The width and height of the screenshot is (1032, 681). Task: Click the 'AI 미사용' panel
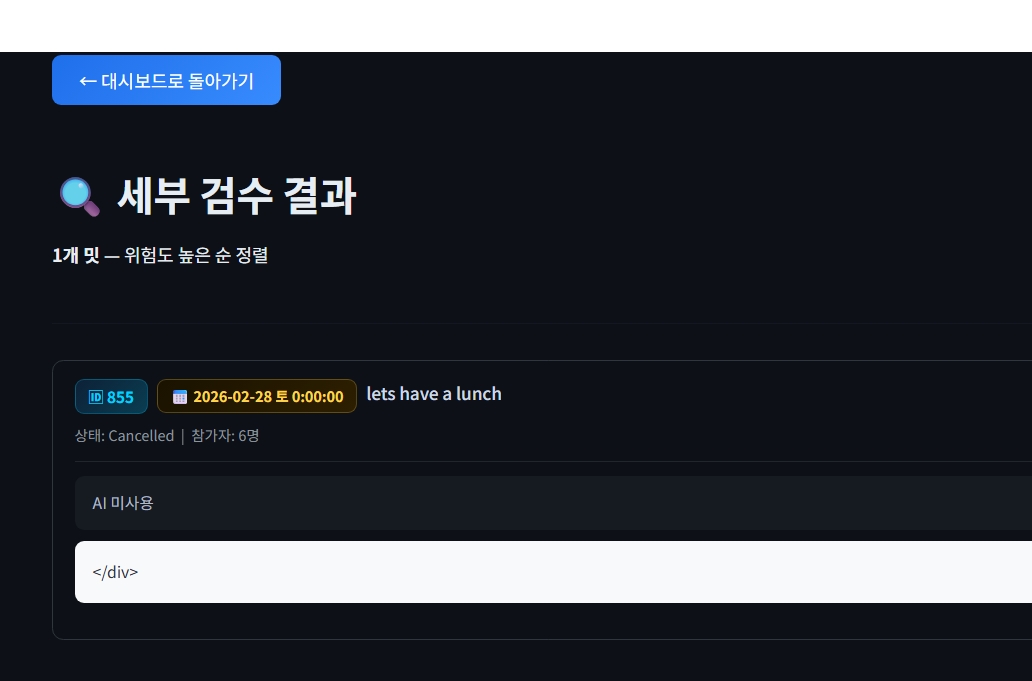(554, 503)
